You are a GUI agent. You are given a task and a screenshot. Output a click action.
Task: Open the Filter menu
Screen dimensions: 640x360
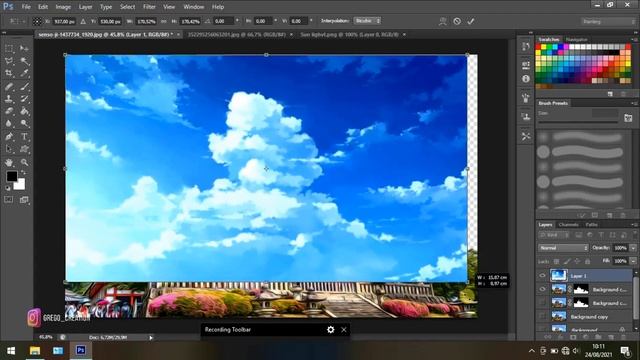[x=149, y=7]
